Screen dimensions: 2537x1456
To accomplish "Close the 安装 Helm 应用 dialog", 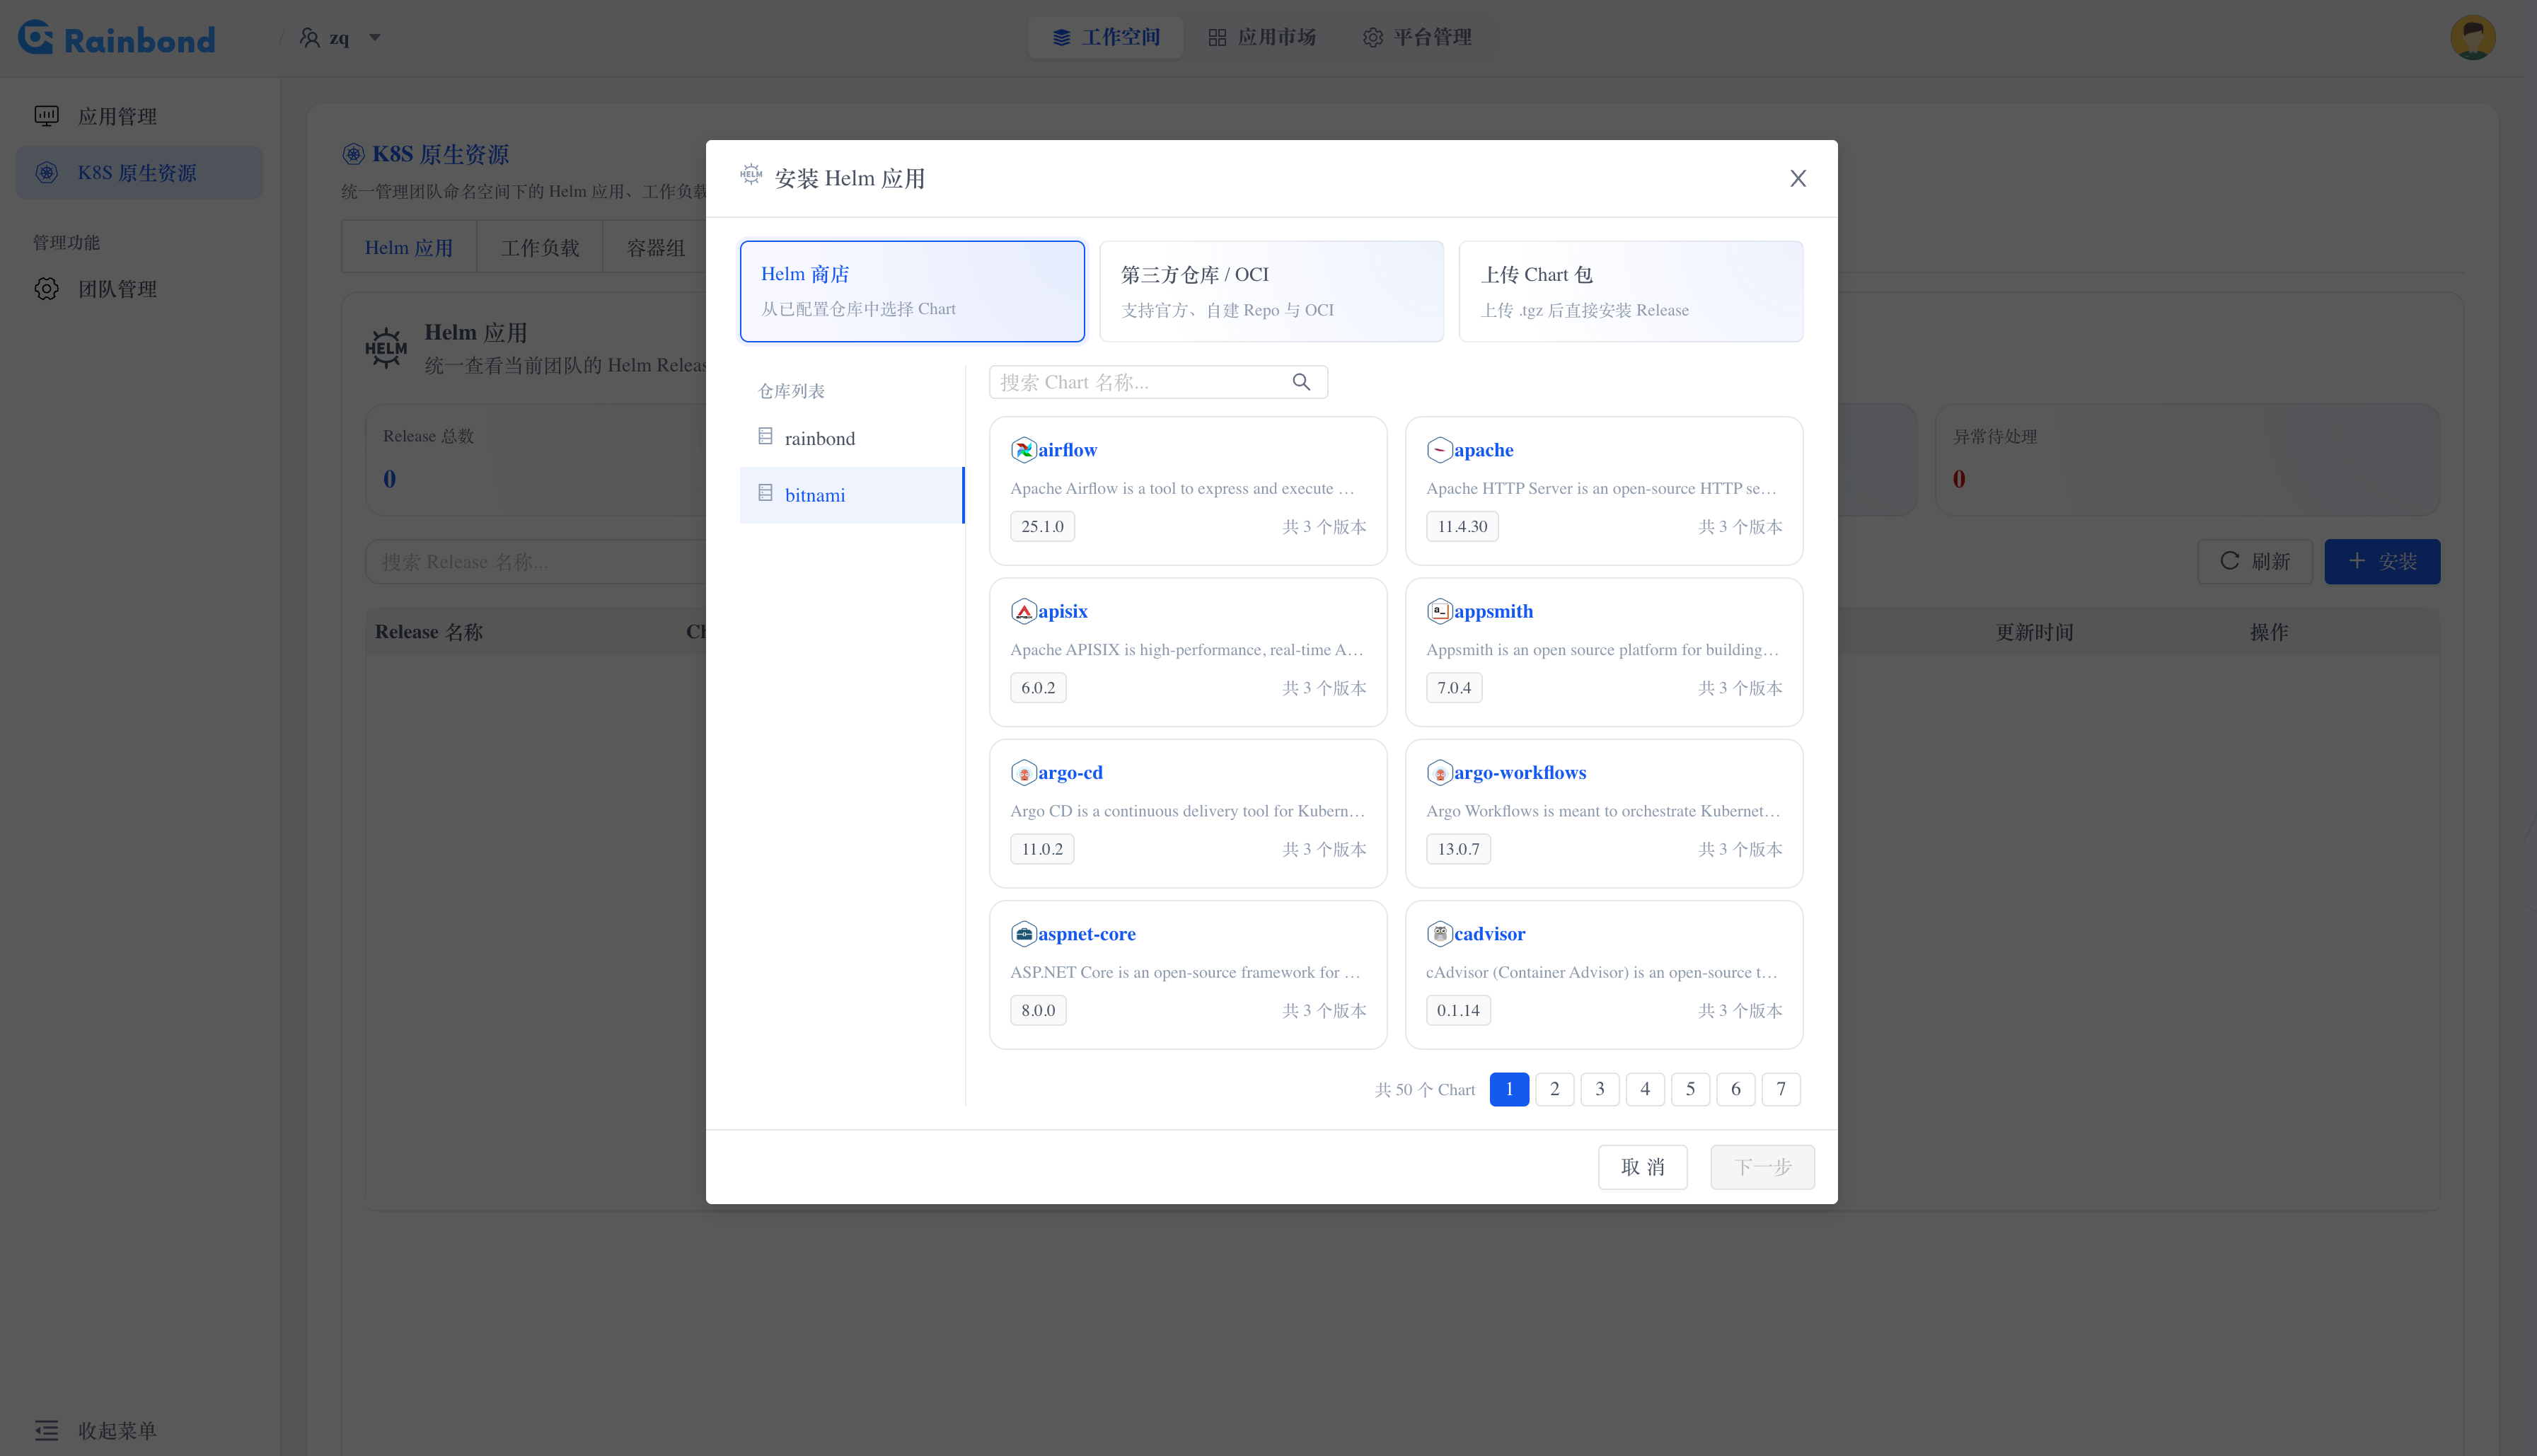I will [1798, 178].
